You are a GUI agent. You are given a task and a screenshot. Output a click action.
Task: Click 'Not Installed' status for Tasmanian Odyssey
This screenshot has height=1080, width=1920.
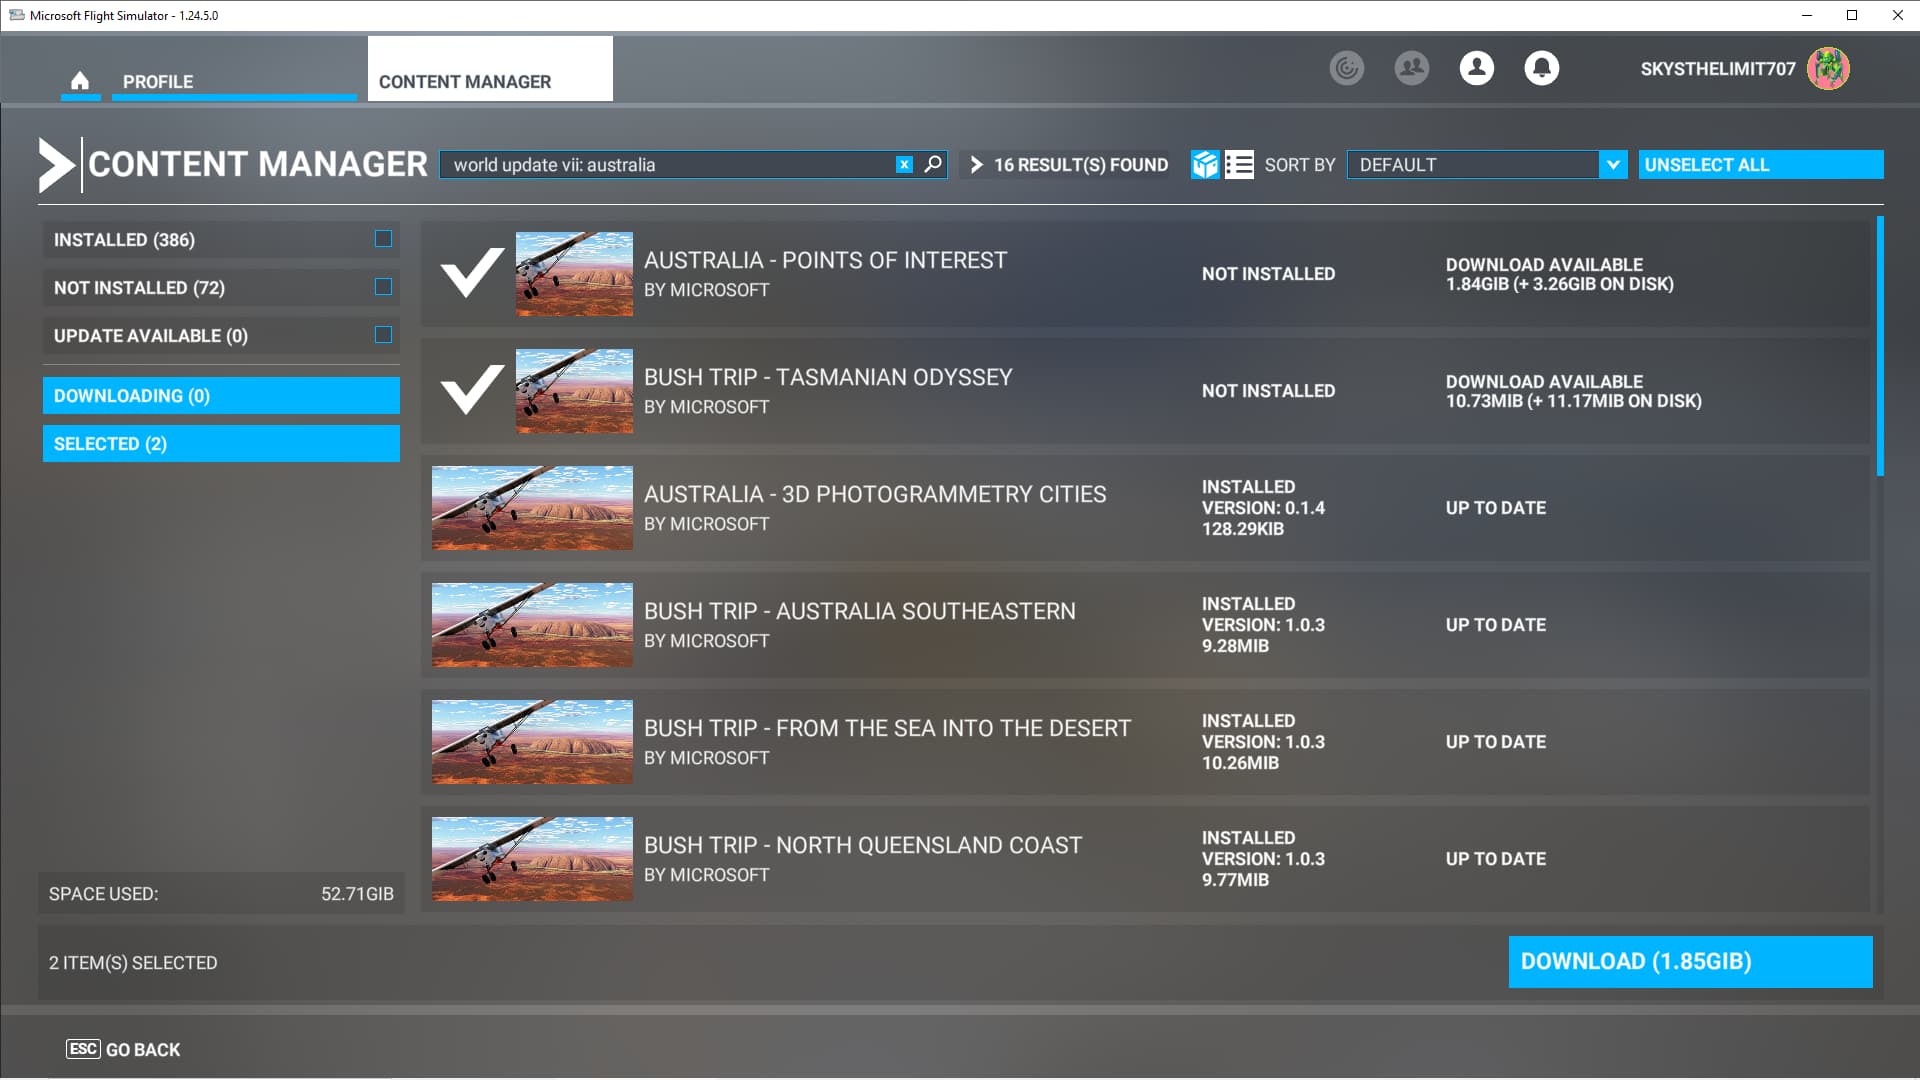click(1268, 391)
